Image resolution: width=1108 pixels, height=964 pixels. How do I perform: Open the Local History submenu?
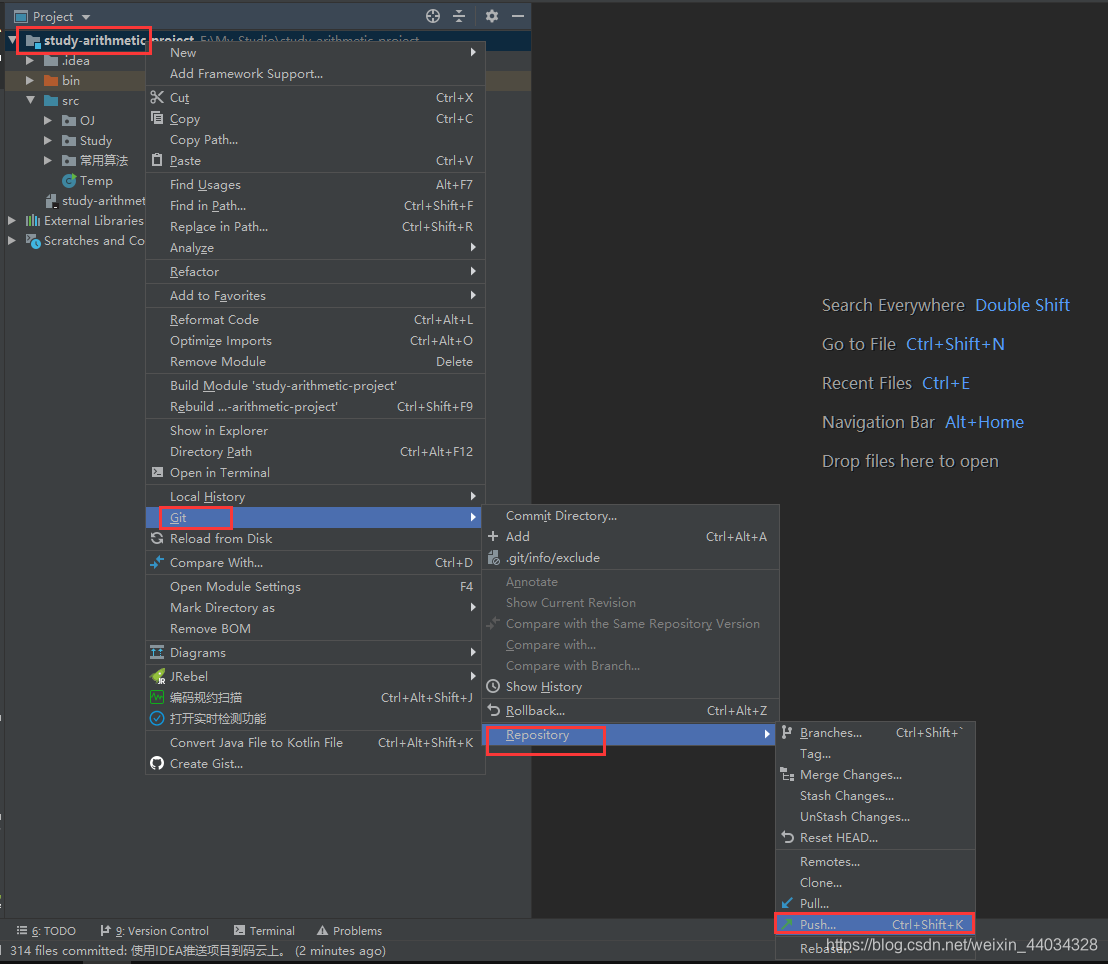point(315,496)
